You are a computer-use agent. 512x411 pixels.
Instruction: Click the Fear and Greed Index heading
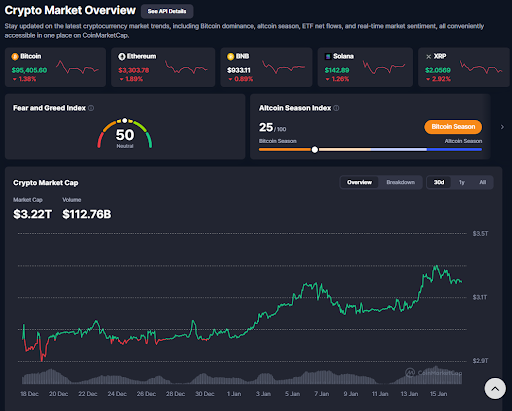click(x=49, y=108)
